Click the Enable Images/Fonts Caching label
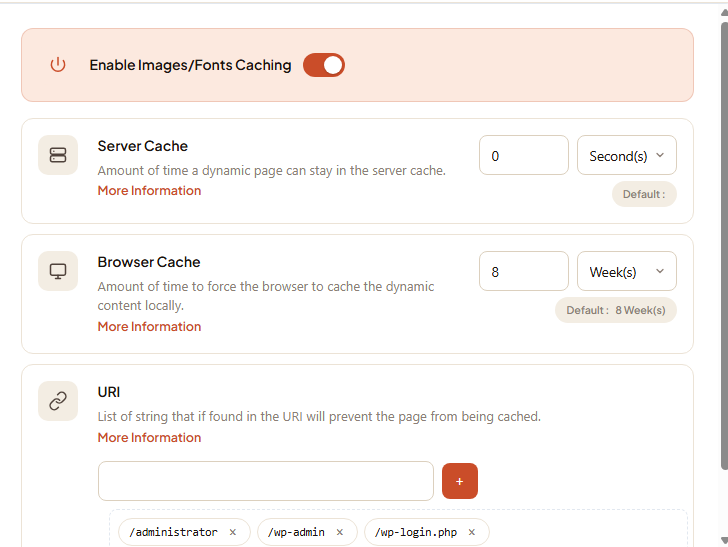Screen dimensions: 728x547 coord(190,65)
